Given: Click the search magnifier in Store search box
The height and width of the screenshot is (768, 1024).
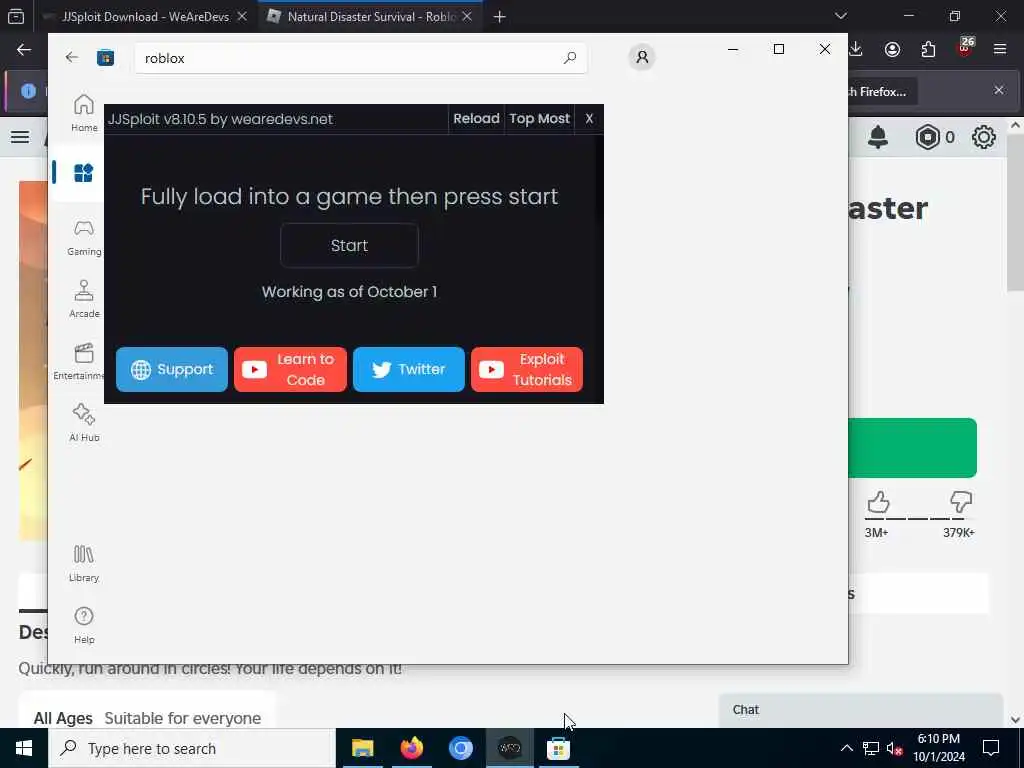Looking at the screenshot, I should (x=569, y=58).
